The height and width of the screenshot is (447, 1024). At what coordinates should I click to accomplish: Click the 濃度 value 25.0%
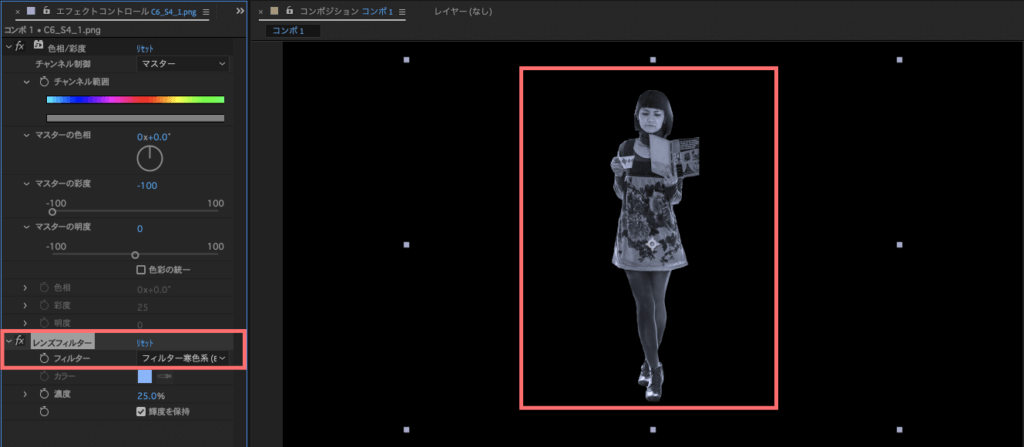(x=151, y=395)
